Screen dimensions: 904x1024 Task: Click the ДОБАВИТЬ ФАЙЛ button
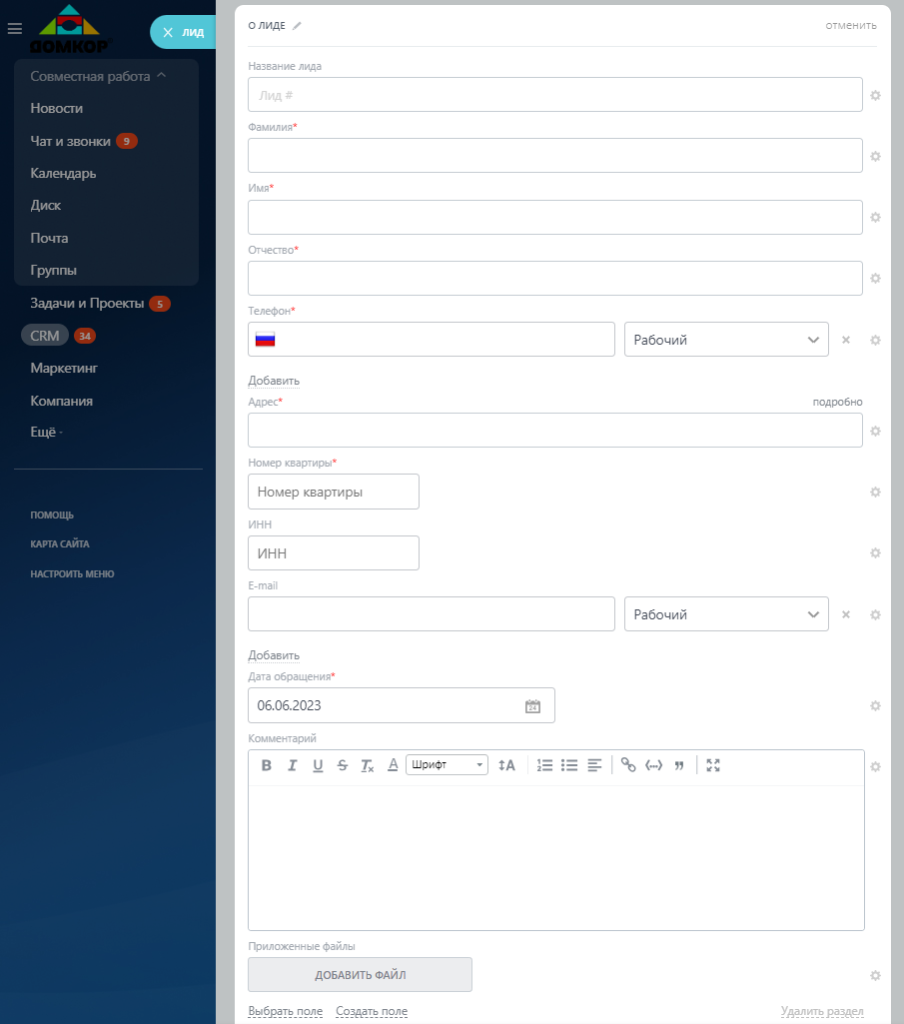coord(360,974)
